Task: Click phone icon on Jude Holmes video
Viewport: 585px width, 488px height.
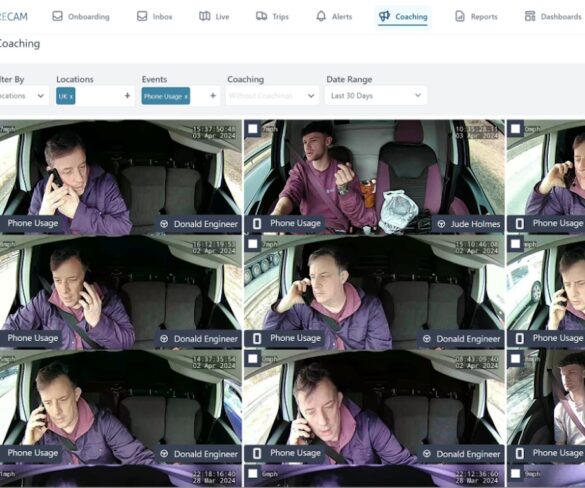Action: tap(257, 223)
